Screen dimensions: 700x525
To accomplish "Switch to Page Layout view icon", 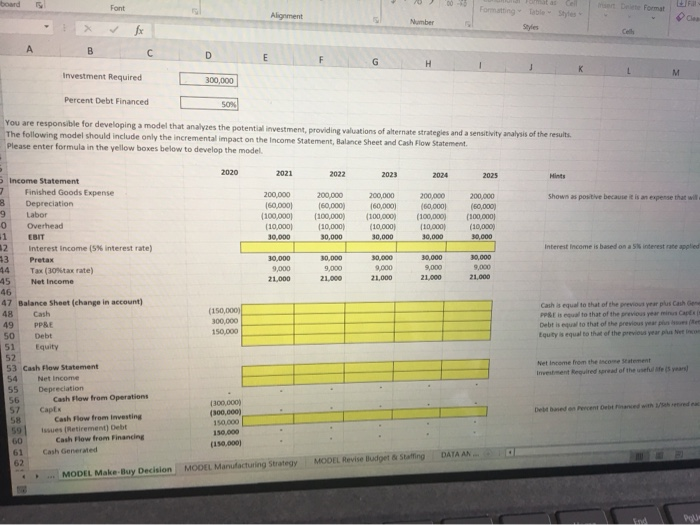I will [x=659, y=456].
